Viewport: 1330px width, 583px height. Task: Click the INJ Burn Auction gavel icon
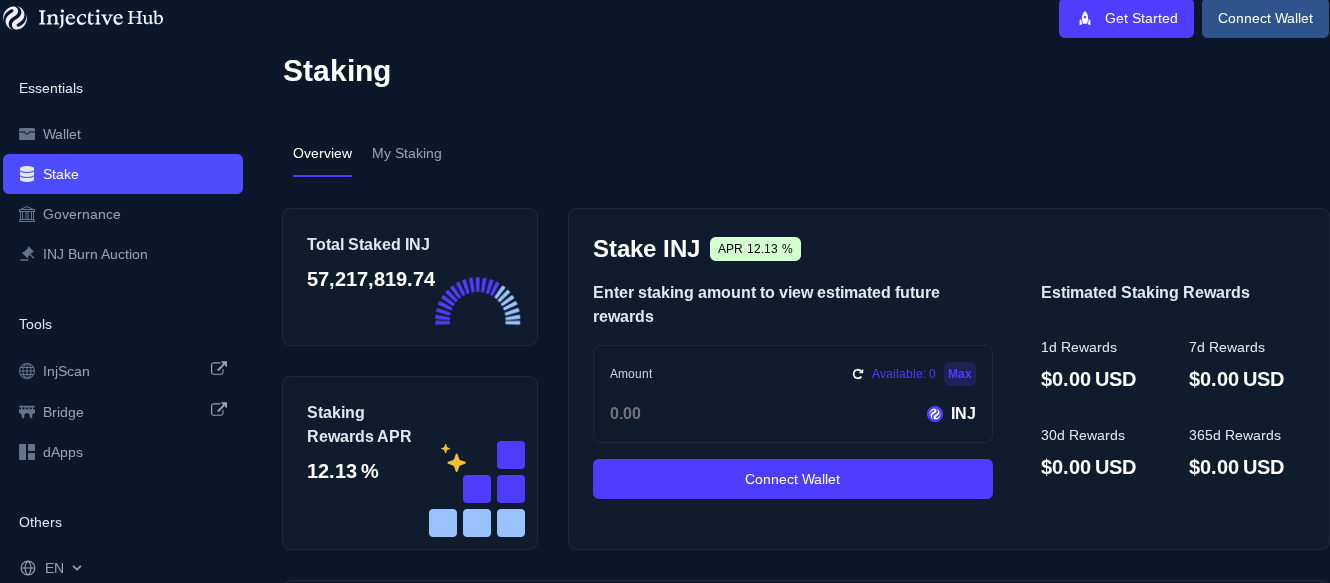point(27,254)
